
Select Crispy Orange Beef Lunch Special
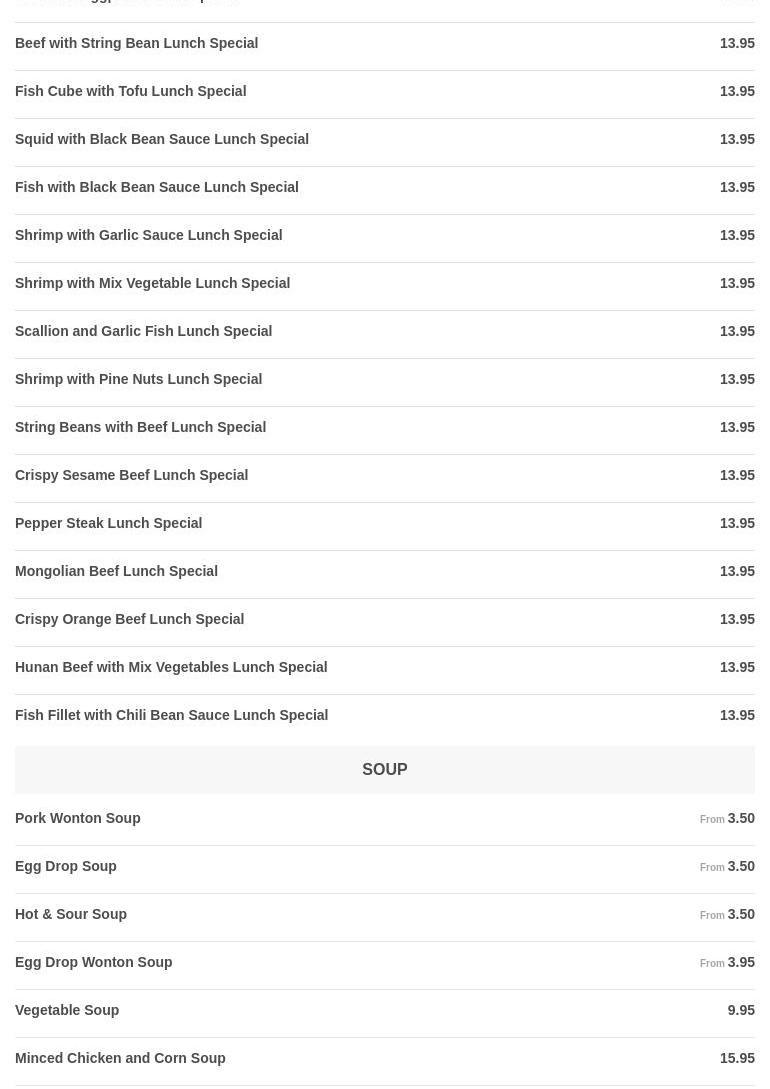click(129, 619)
